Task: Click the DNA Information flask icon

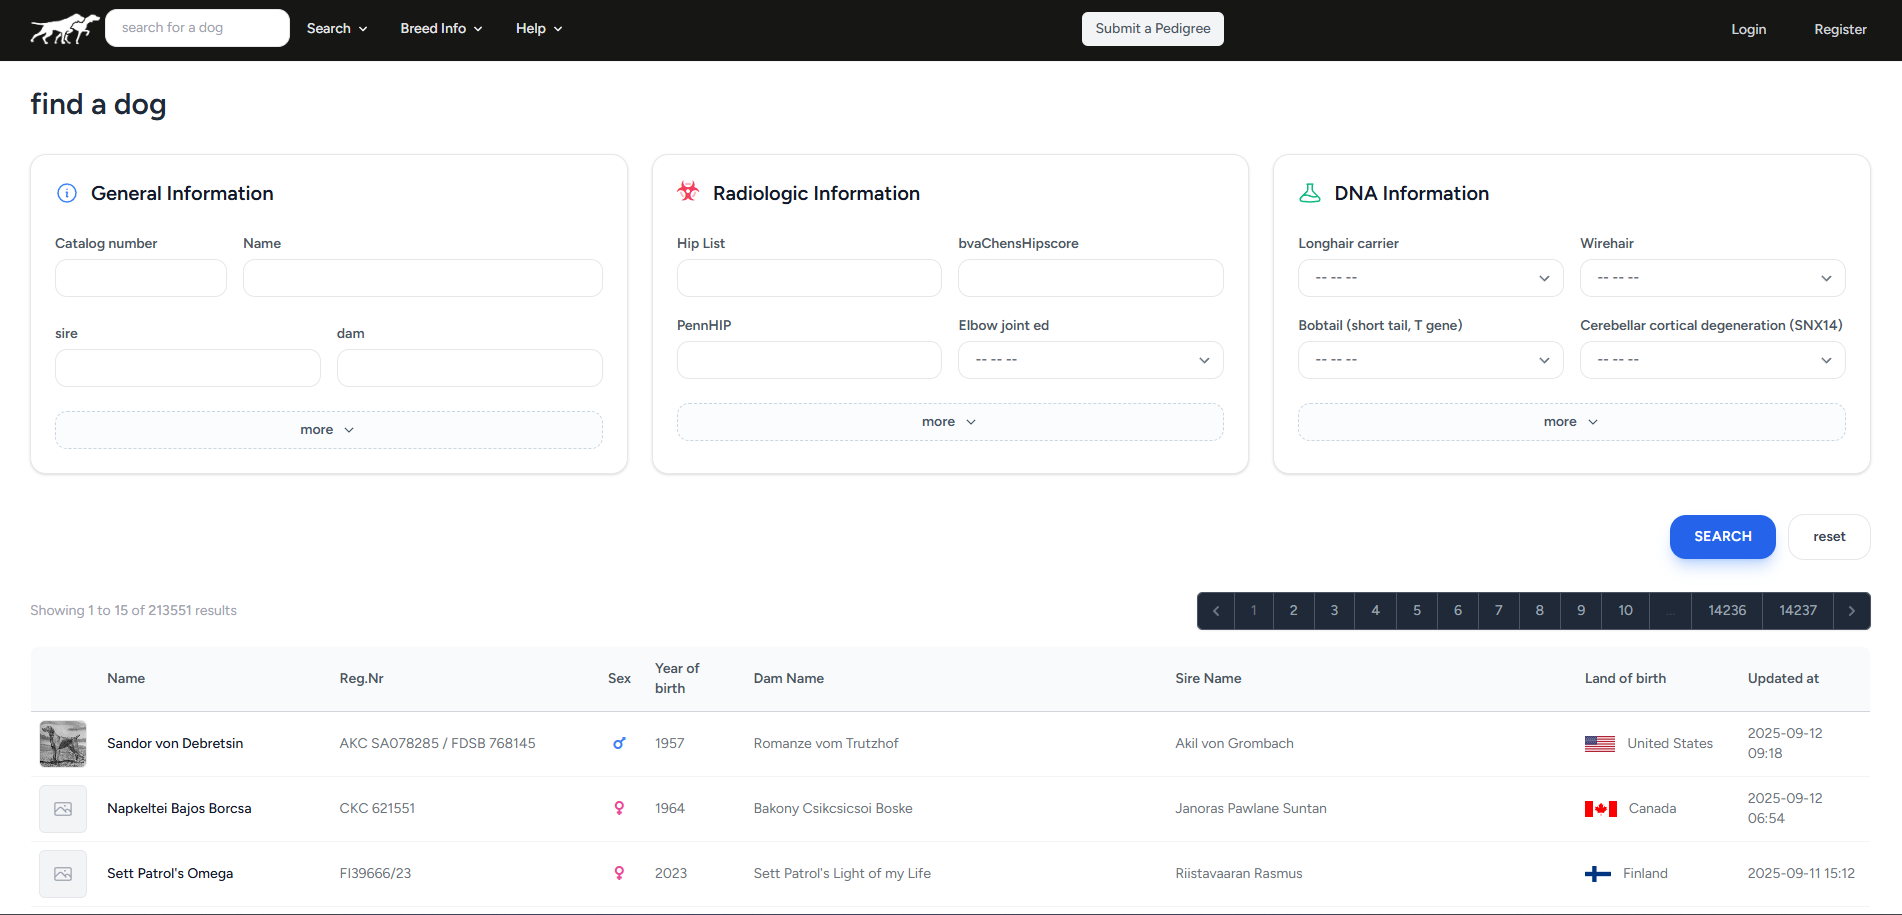Action: [x=1309, y=193]
